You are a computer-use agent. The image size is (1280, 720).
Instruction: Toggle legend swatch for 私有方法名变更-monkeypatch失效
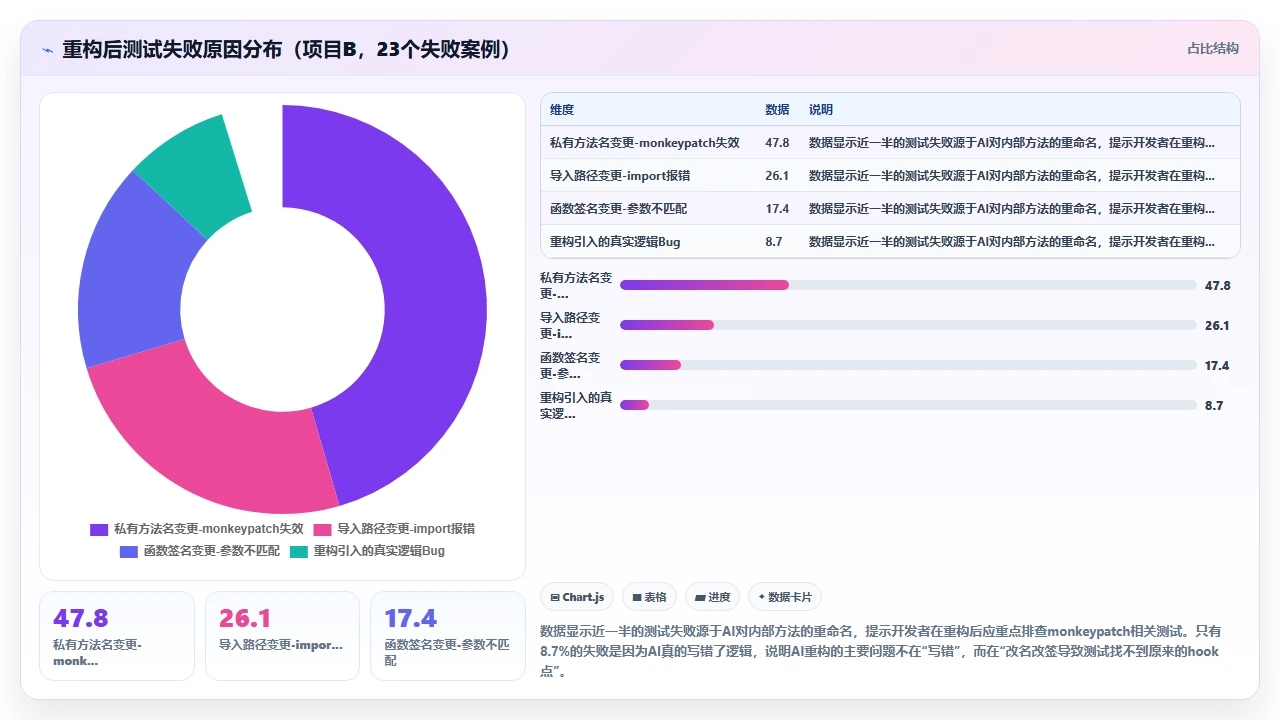98,529
